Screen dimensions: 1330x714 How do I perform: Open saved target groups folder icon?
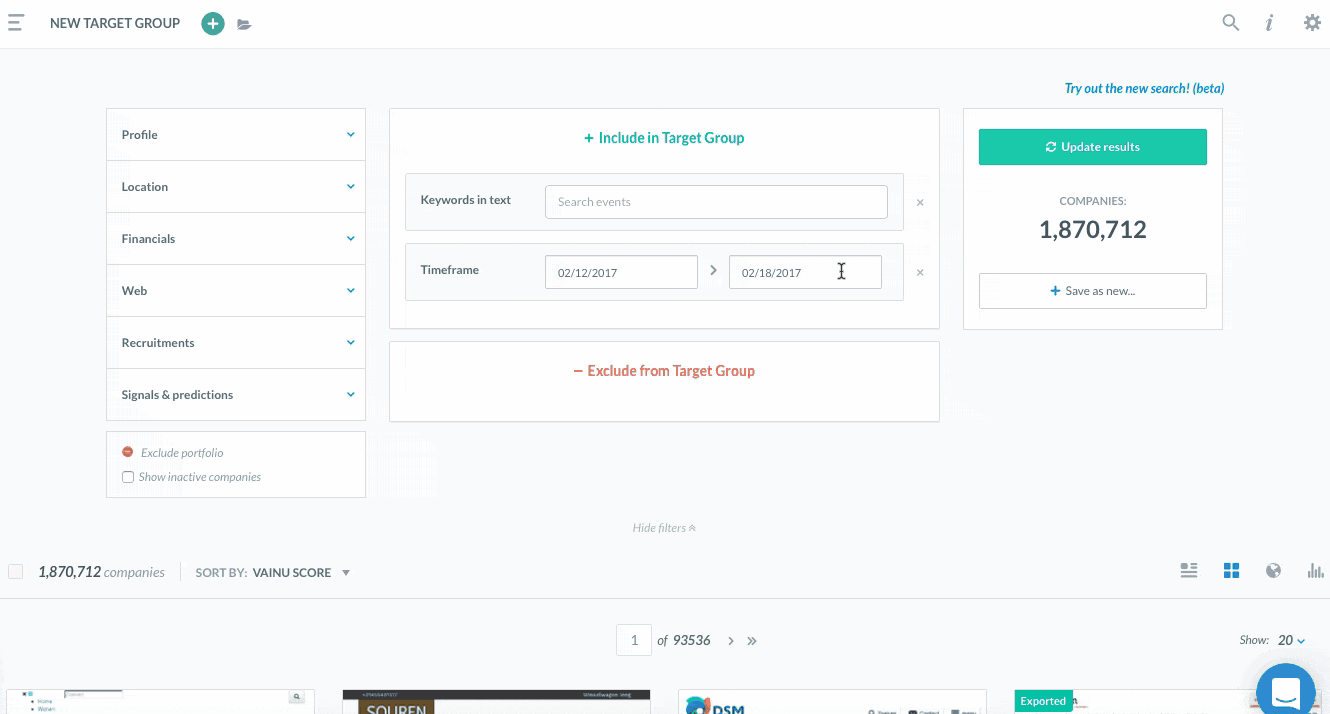point(244,24)
